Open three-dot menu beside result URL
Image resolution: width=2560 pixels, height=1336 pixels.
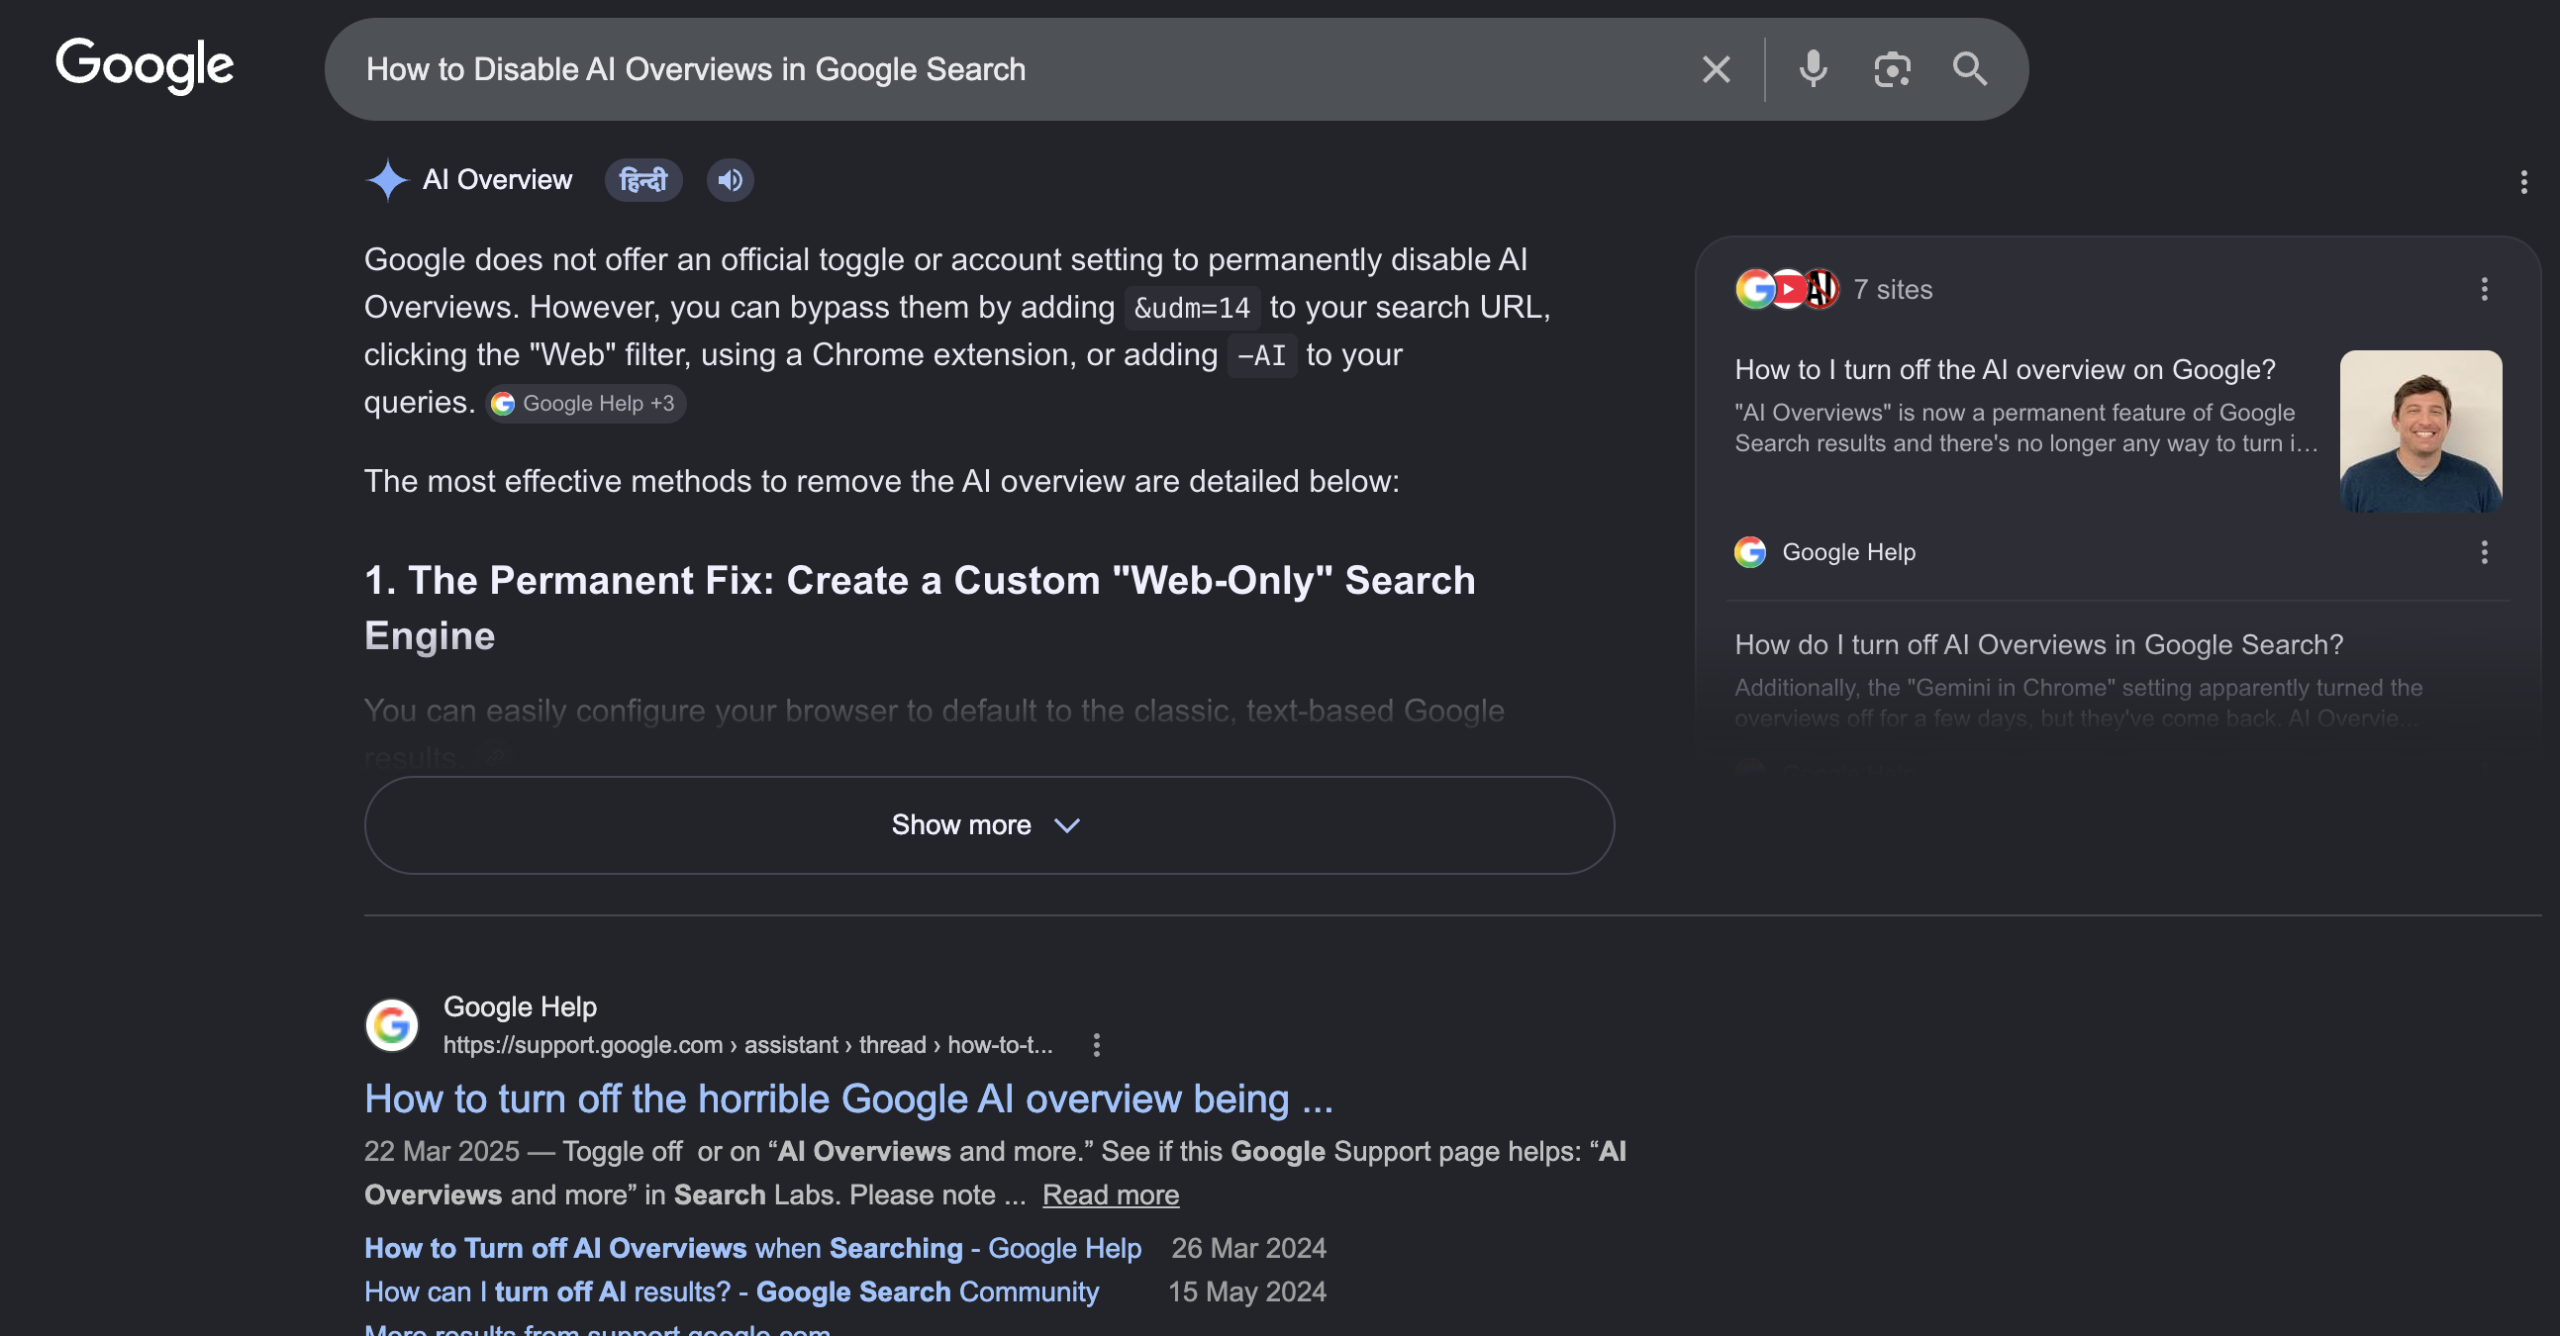pyautogui.click(x=1097, y=1045)
